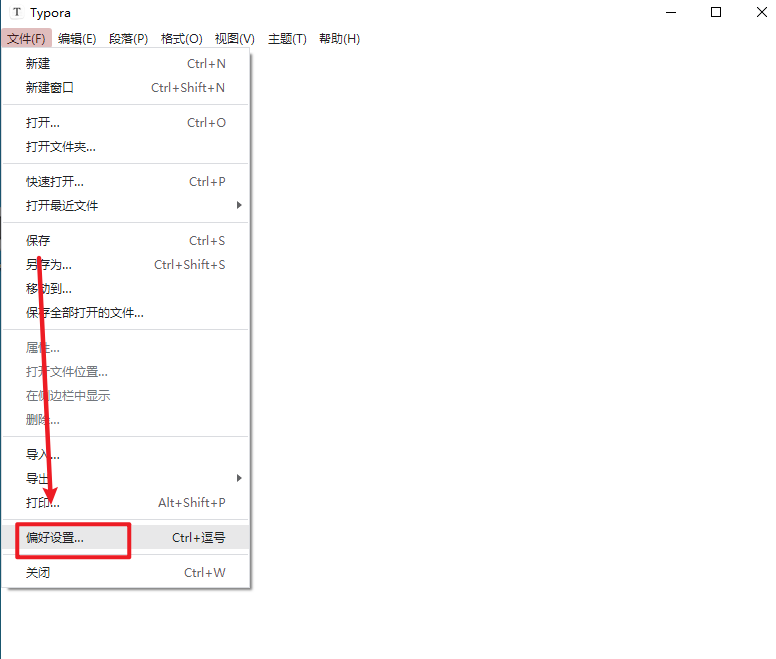Choose 新建窗口 menu entry
776x659 pixels.
coord(50,88)
